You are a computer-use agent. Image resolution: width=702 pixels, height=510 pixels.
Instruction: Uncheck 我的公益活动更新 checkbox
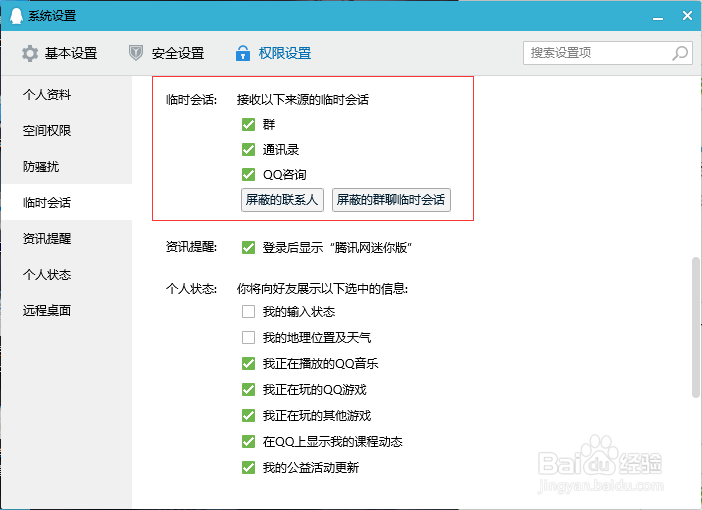(x=248, y=467)
